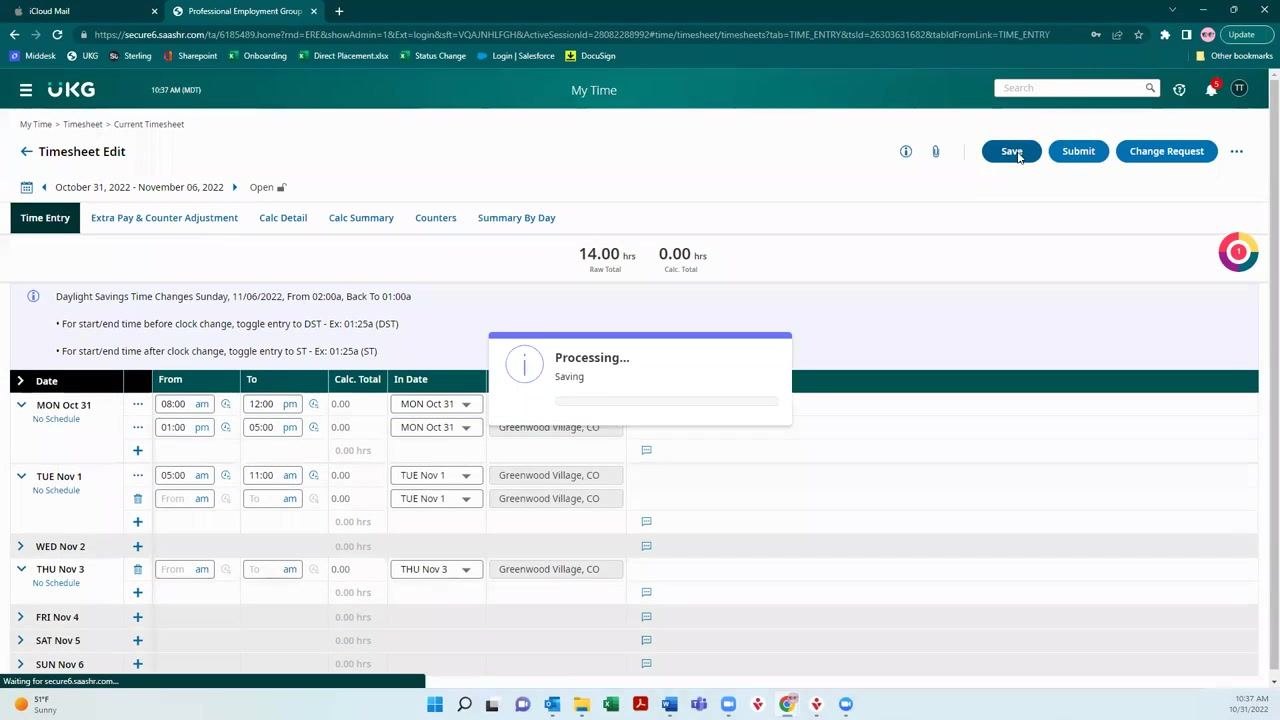Expand the SAT Nov 5 day row

[21, 640]
